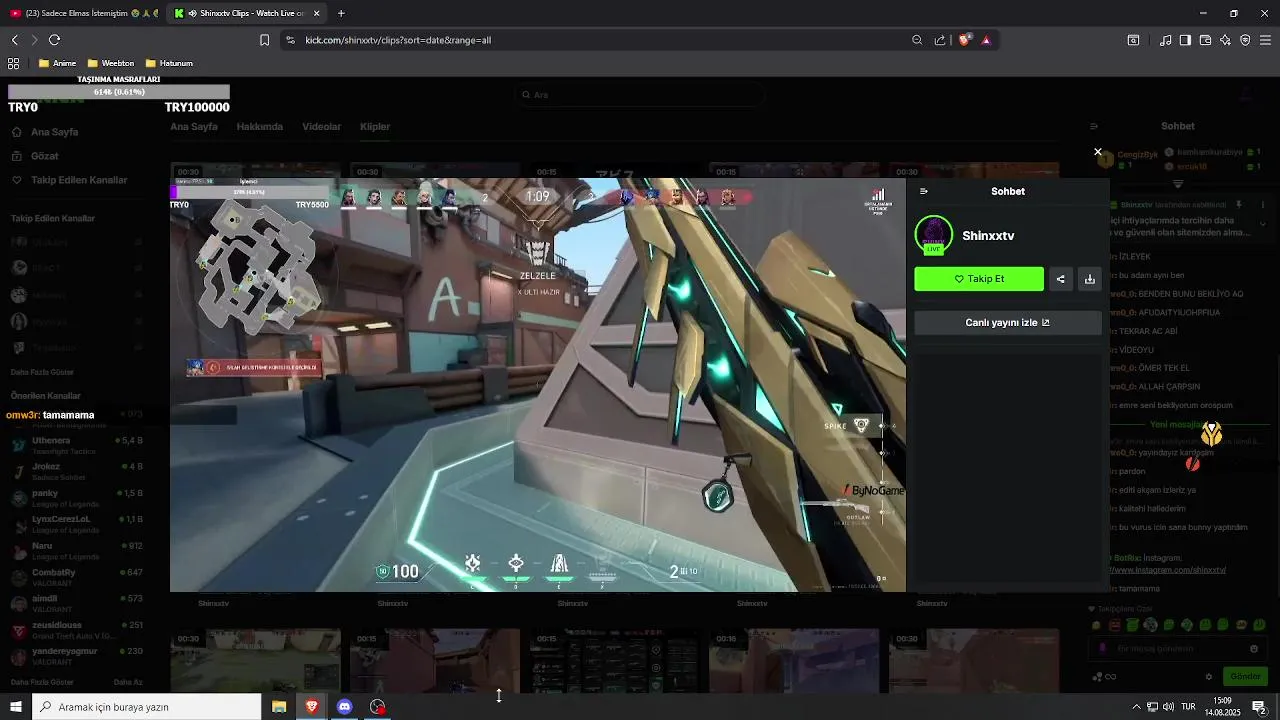This screenshot has height=720, width=1280.
Task: Open File Explorer from the taskbar
Action: 279,707
